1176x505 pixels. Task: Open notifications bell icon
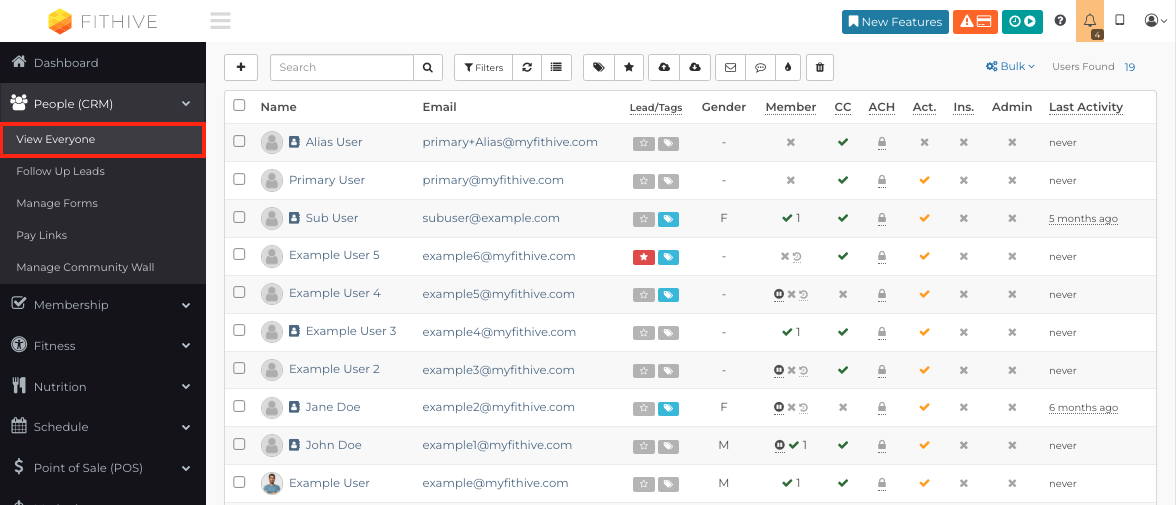click(x=1090, y=21)
